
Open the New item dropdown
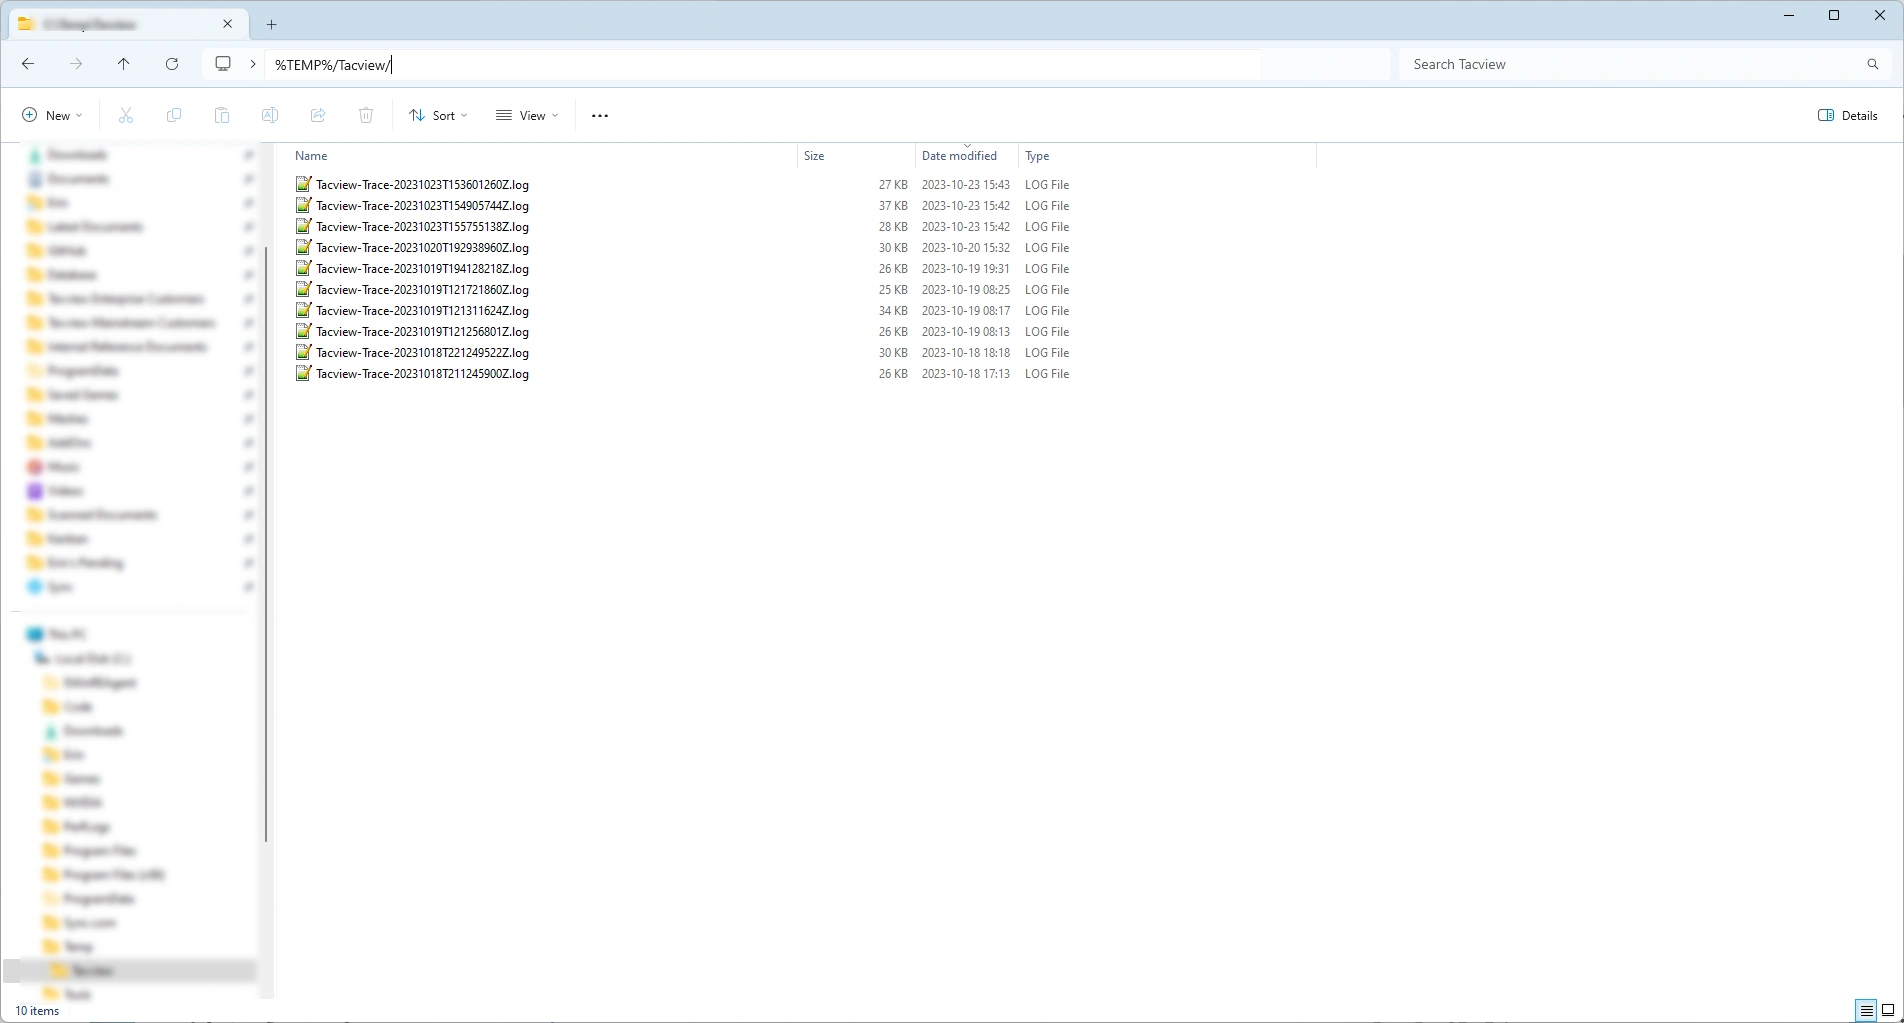click(x=53, y=115)
